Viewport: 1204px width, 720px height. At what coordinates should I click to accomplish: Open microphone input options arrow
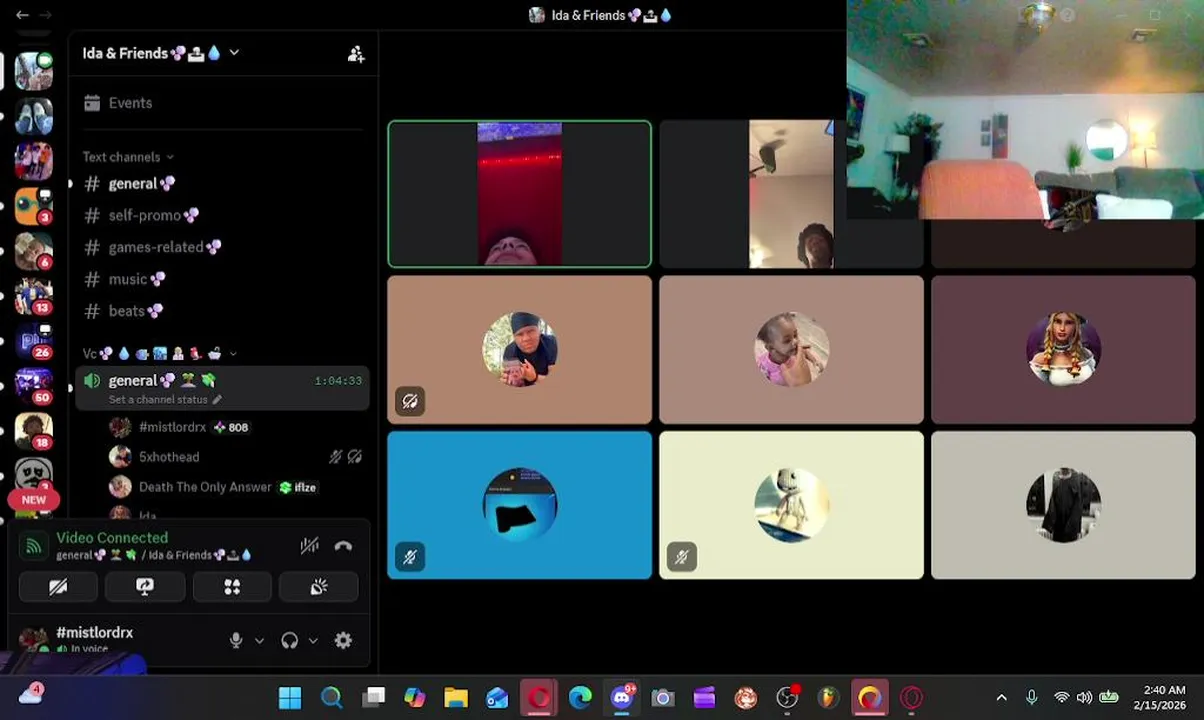(259, 641)
